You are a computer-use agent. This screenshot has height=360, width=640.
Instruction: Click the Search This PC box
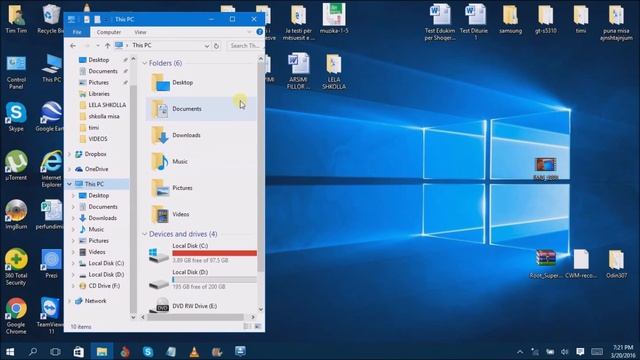245,46
